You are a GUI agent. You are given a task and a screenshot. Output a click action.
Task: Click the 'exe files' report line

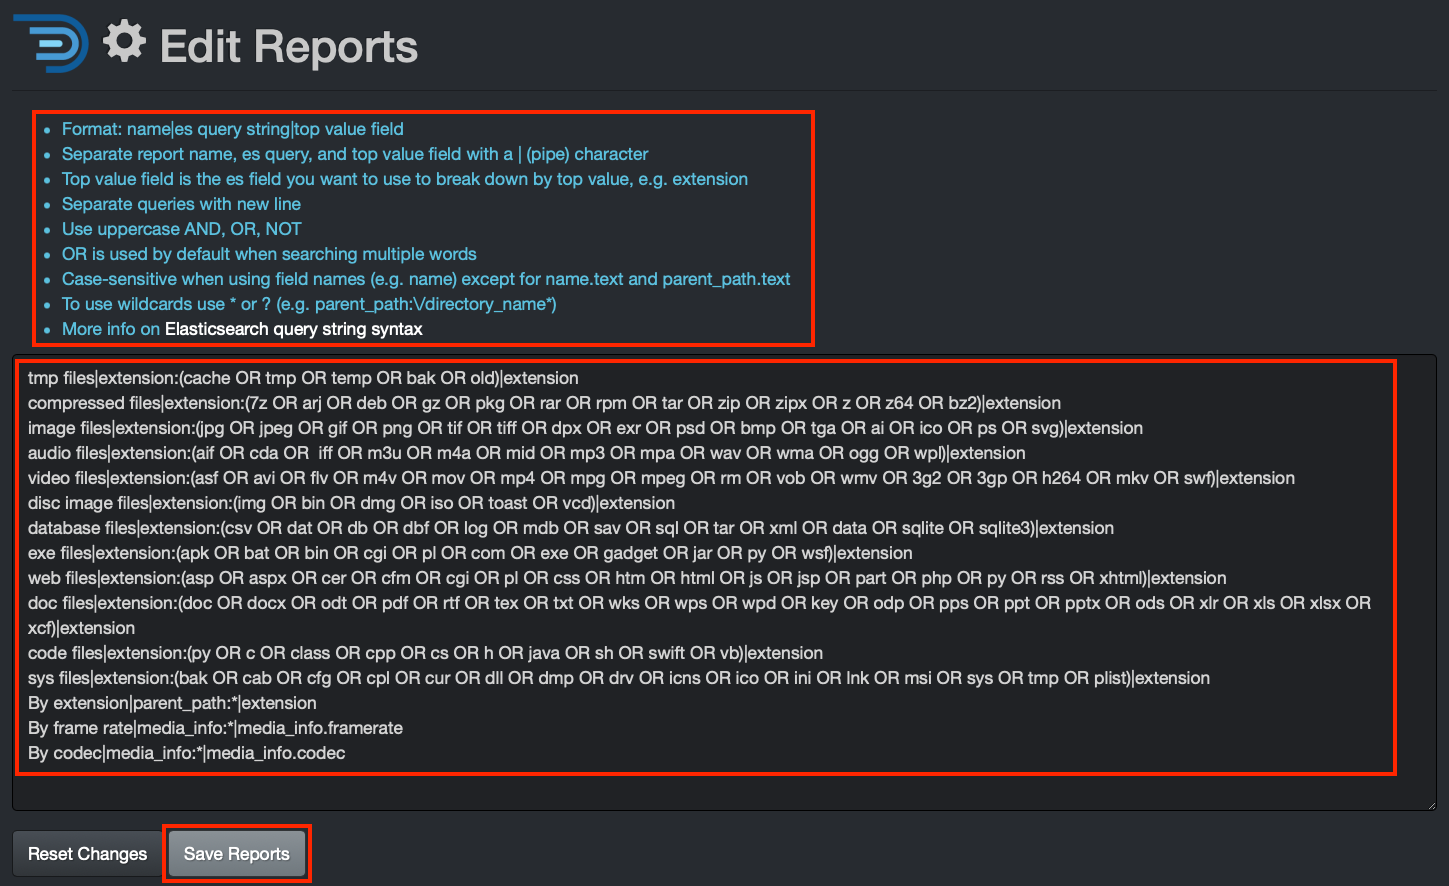(x=470, y=553)
